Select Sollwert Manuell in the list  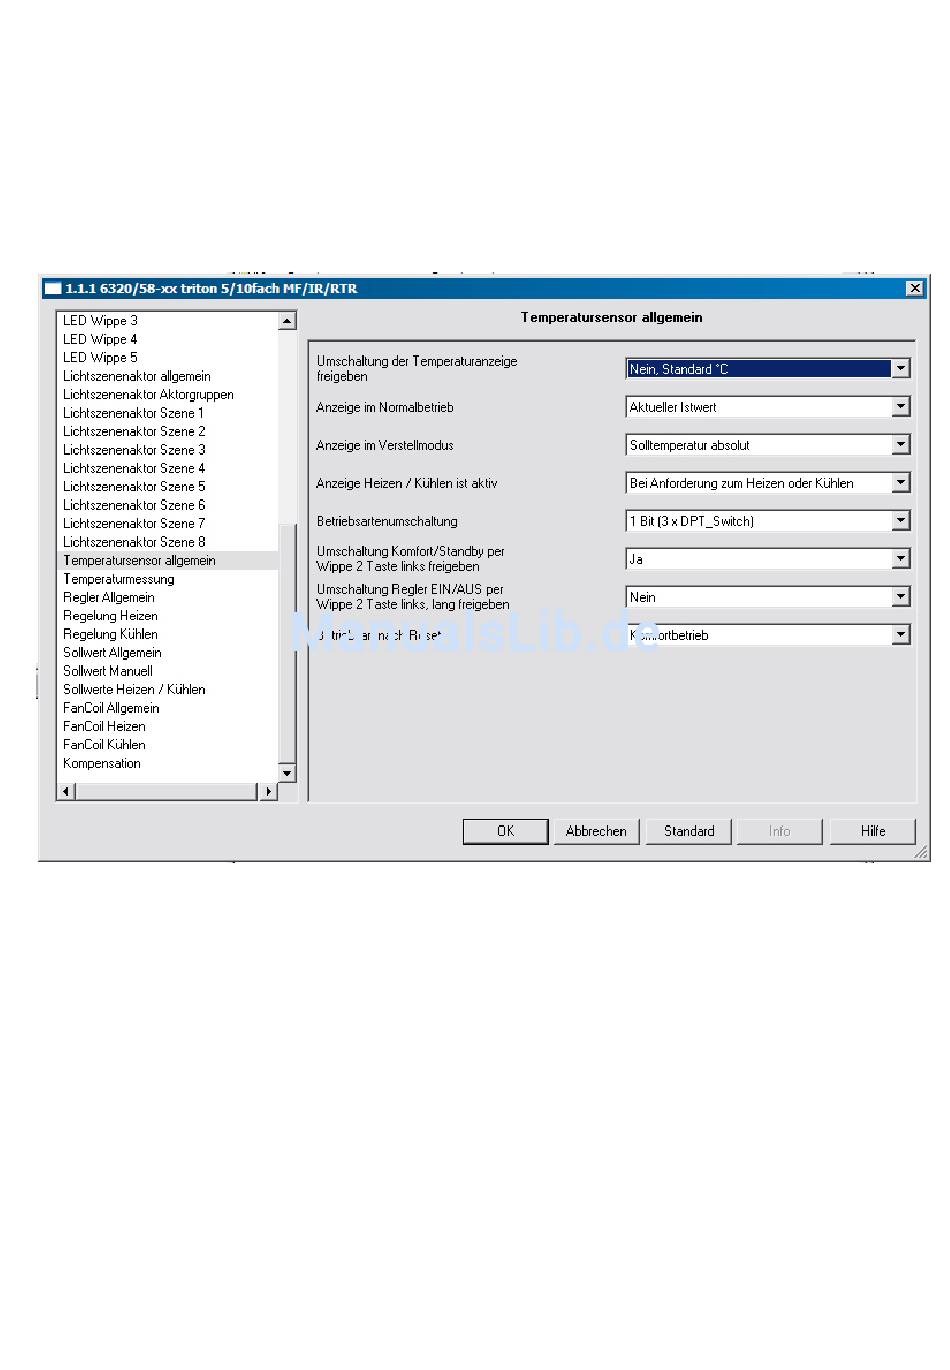(x=108, y=671)
